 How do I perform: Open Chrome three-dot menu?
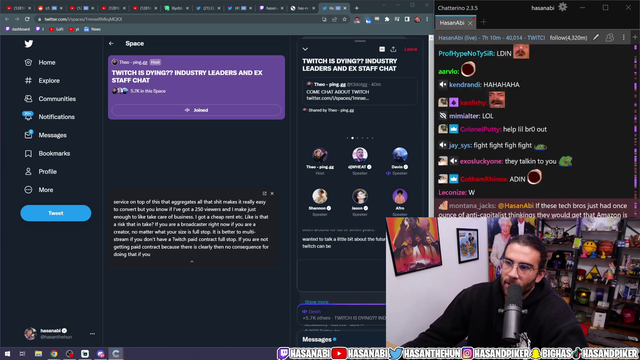pyautogui.click(x=427, y=19)
